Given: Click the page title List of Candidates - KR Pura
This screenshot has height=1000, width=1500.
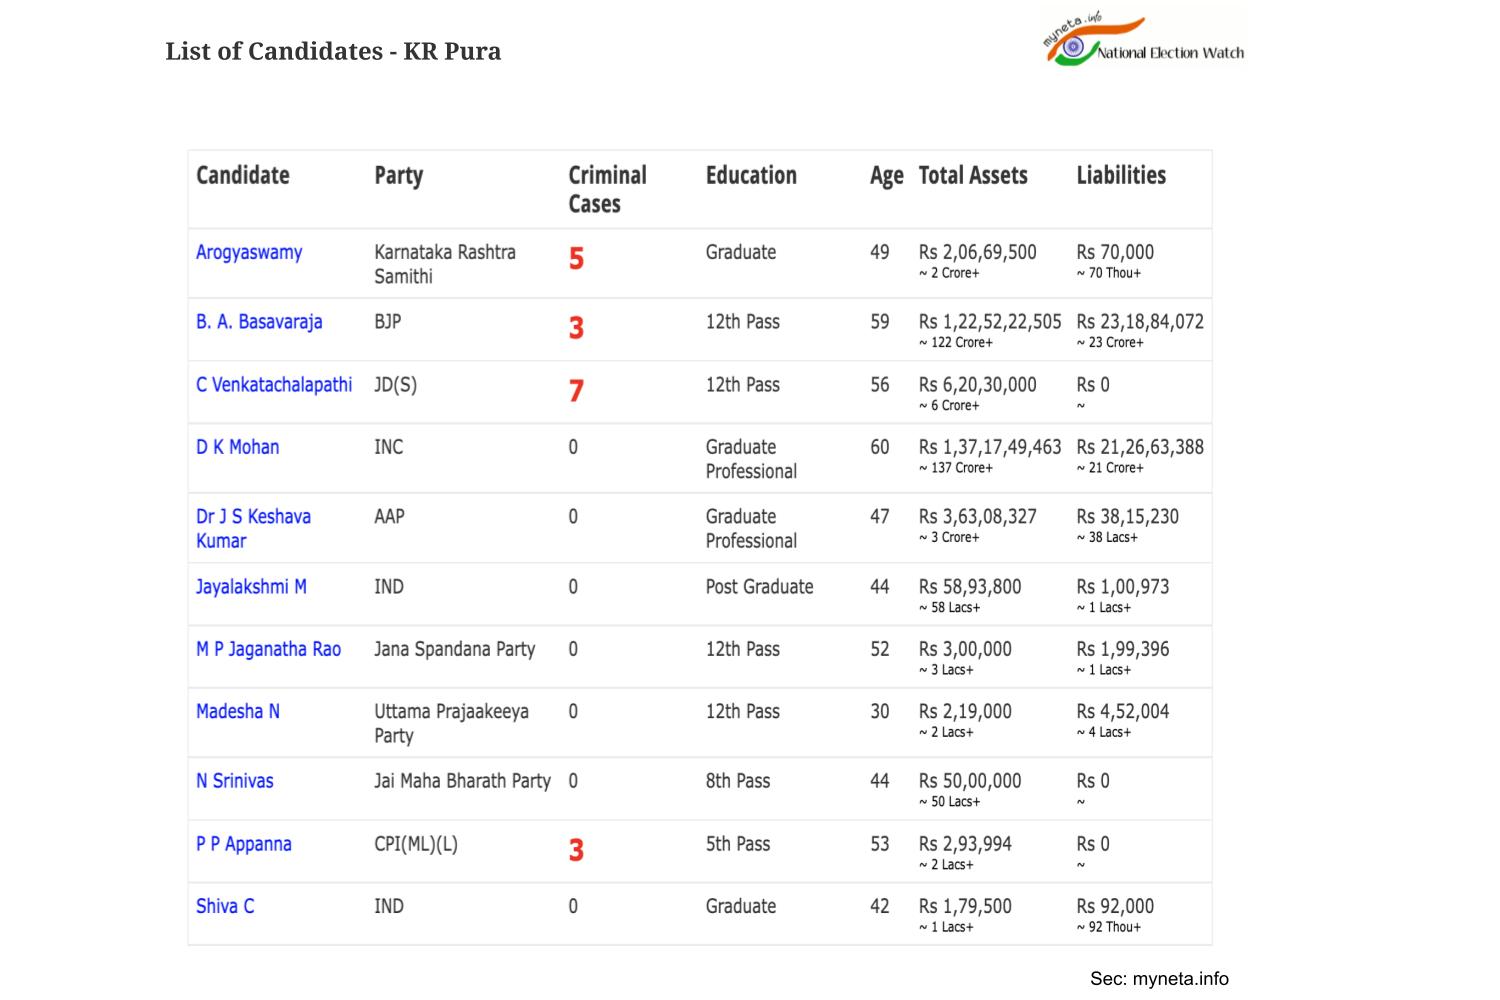Looking at the screenshot, I should [333, 51].
